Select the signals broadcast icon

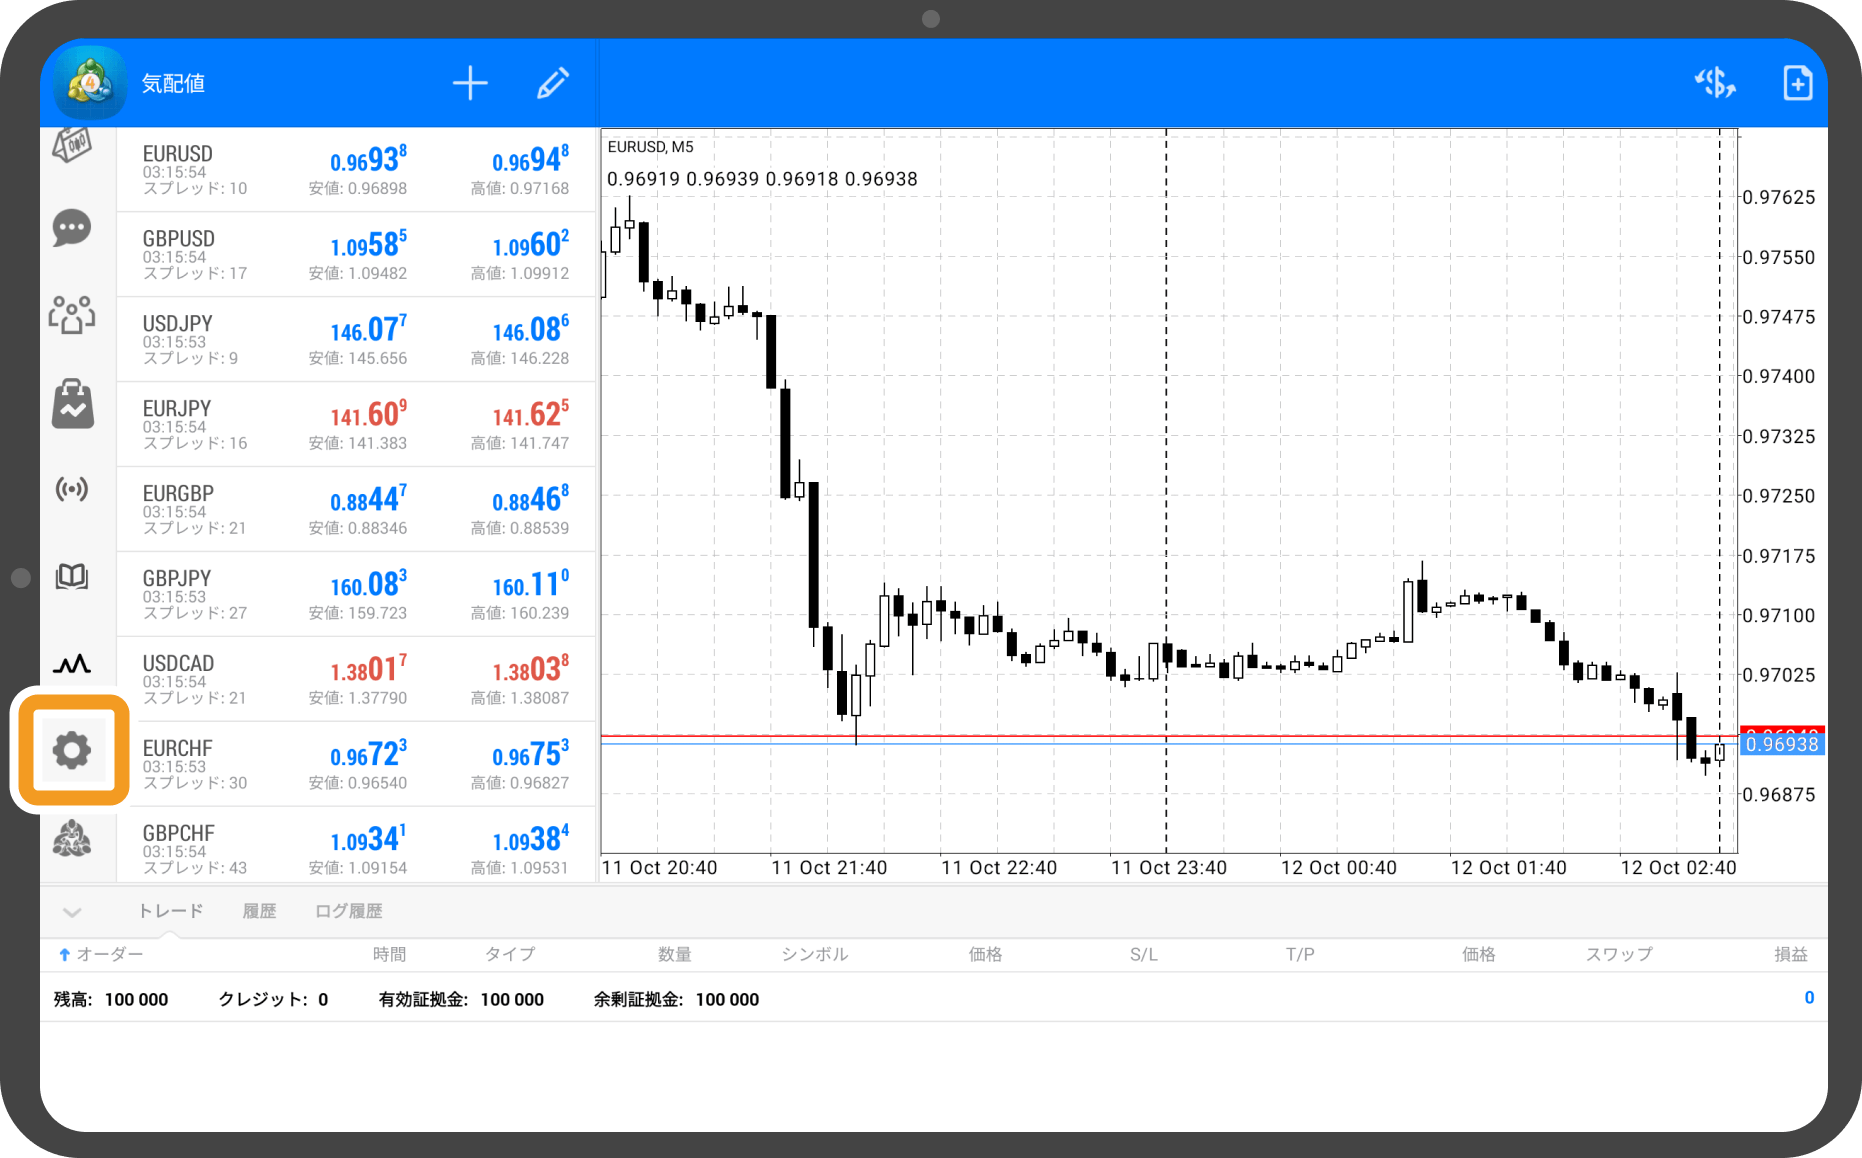tap(72, 489)
